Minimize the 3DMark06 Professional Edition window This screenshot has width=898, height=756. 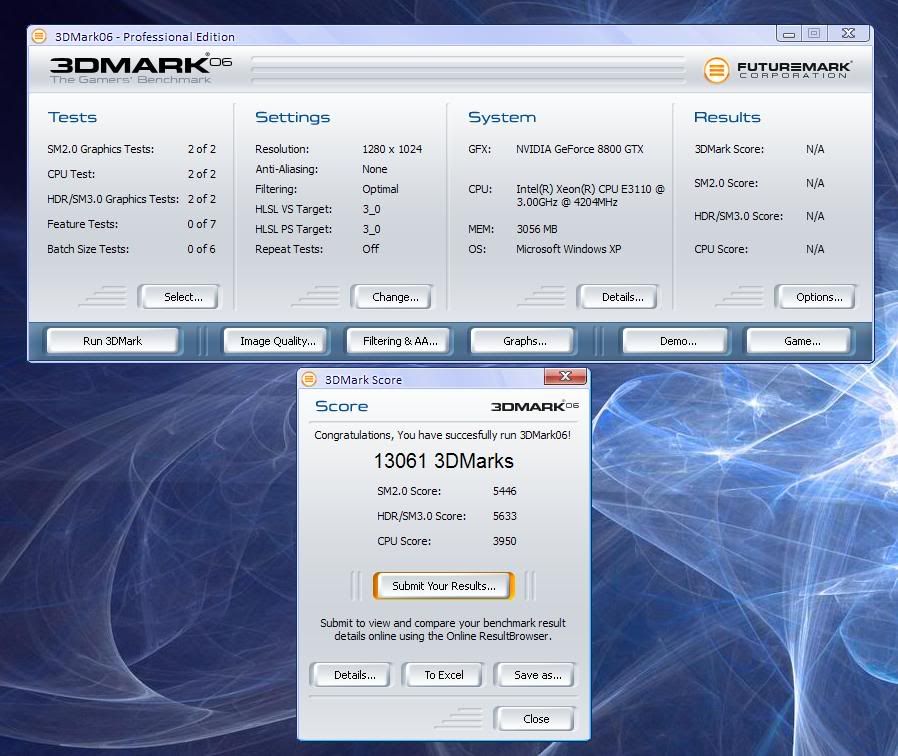point(789,34)
